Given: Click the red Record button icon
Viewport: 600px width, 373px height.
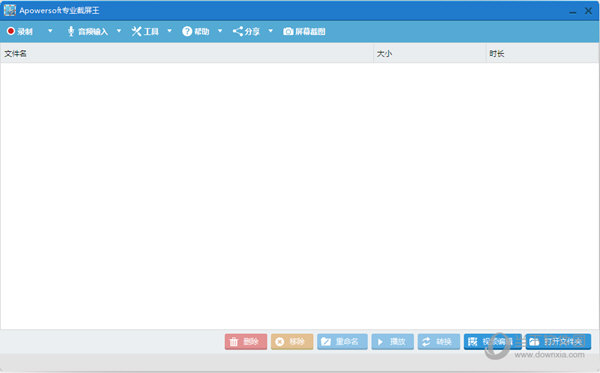Looking at the screenshot, I should click(11, 31).
